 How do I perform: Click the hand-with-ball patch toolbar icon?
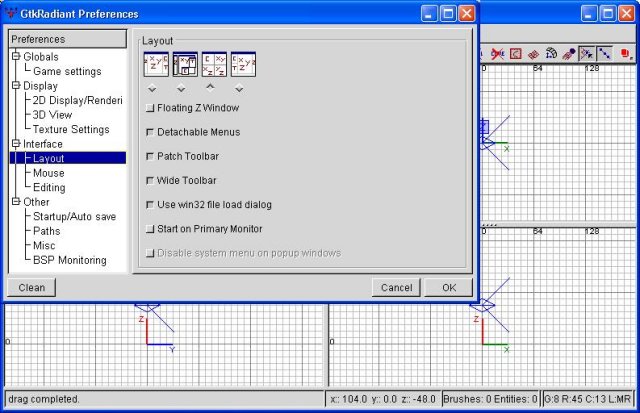pyautogui.click(x=569, y=53)
